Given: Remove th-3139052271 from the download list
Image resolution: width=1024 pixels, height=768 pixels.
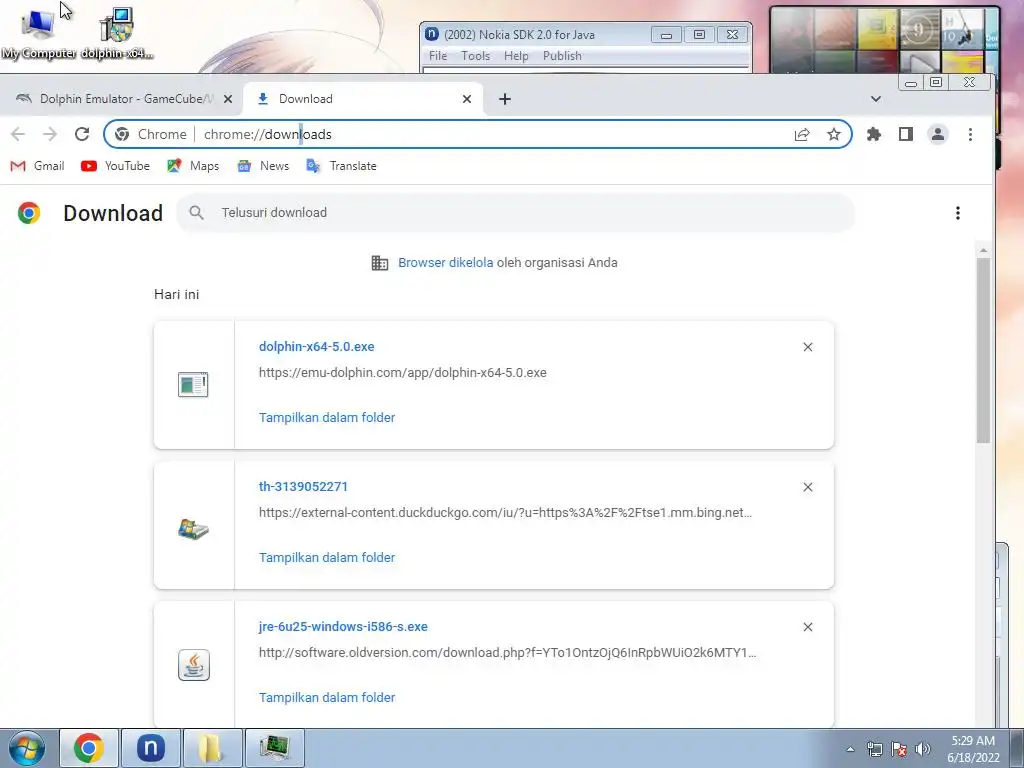Looking at the screenshot, I should 808,487.
